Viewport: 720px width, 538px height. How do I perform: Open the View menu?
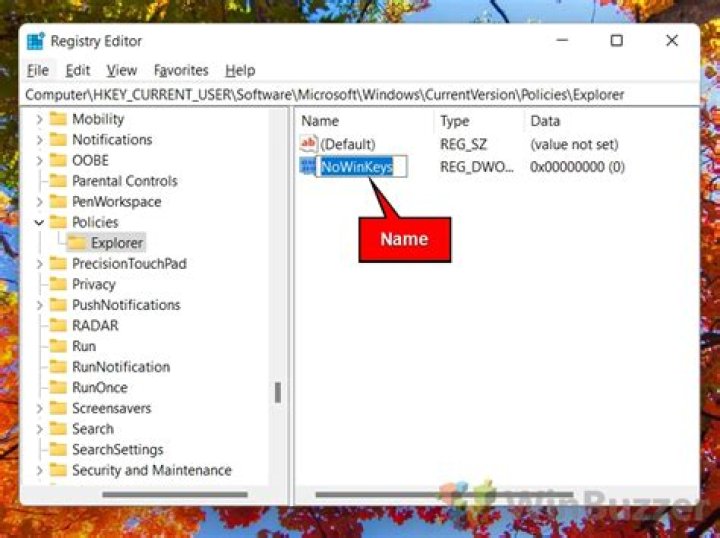[122, 70]
